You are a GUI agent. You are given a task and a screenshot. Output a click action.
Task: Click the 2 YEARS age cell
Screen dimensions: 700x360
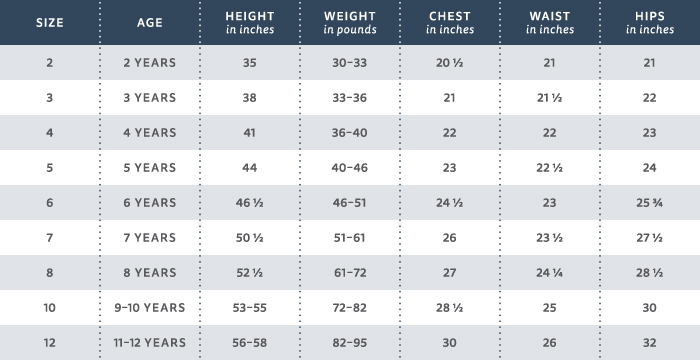(x=150, y=63)
